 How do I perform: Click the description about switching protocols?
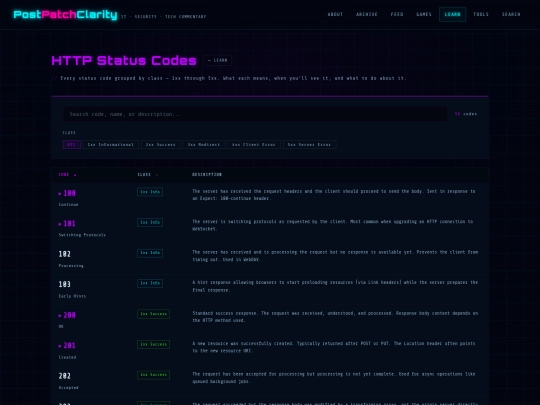tap(332, 225)
